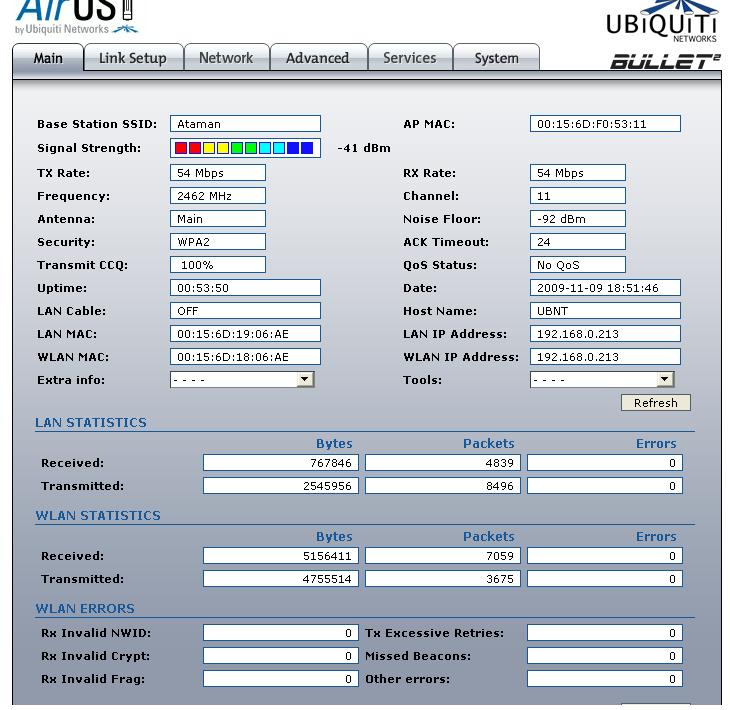Open the Network tab
730x710 pixels.
coord(226,58)
